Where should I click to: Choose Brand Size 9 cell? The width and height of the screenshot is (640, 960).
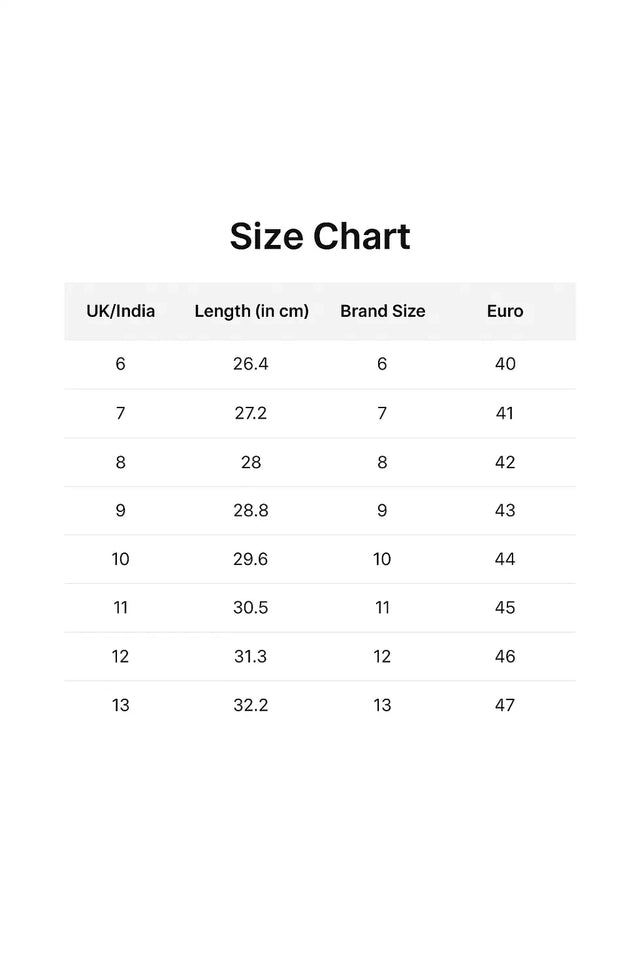[x=382, y=510]
